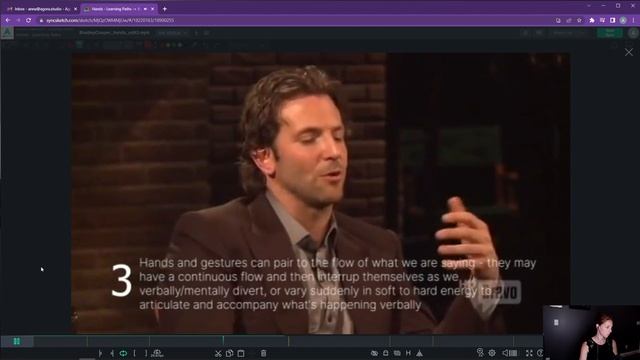This screenshot has height=360, width=640.
Task: Click the copy icon beside the scissors
Action: (230, 353)
